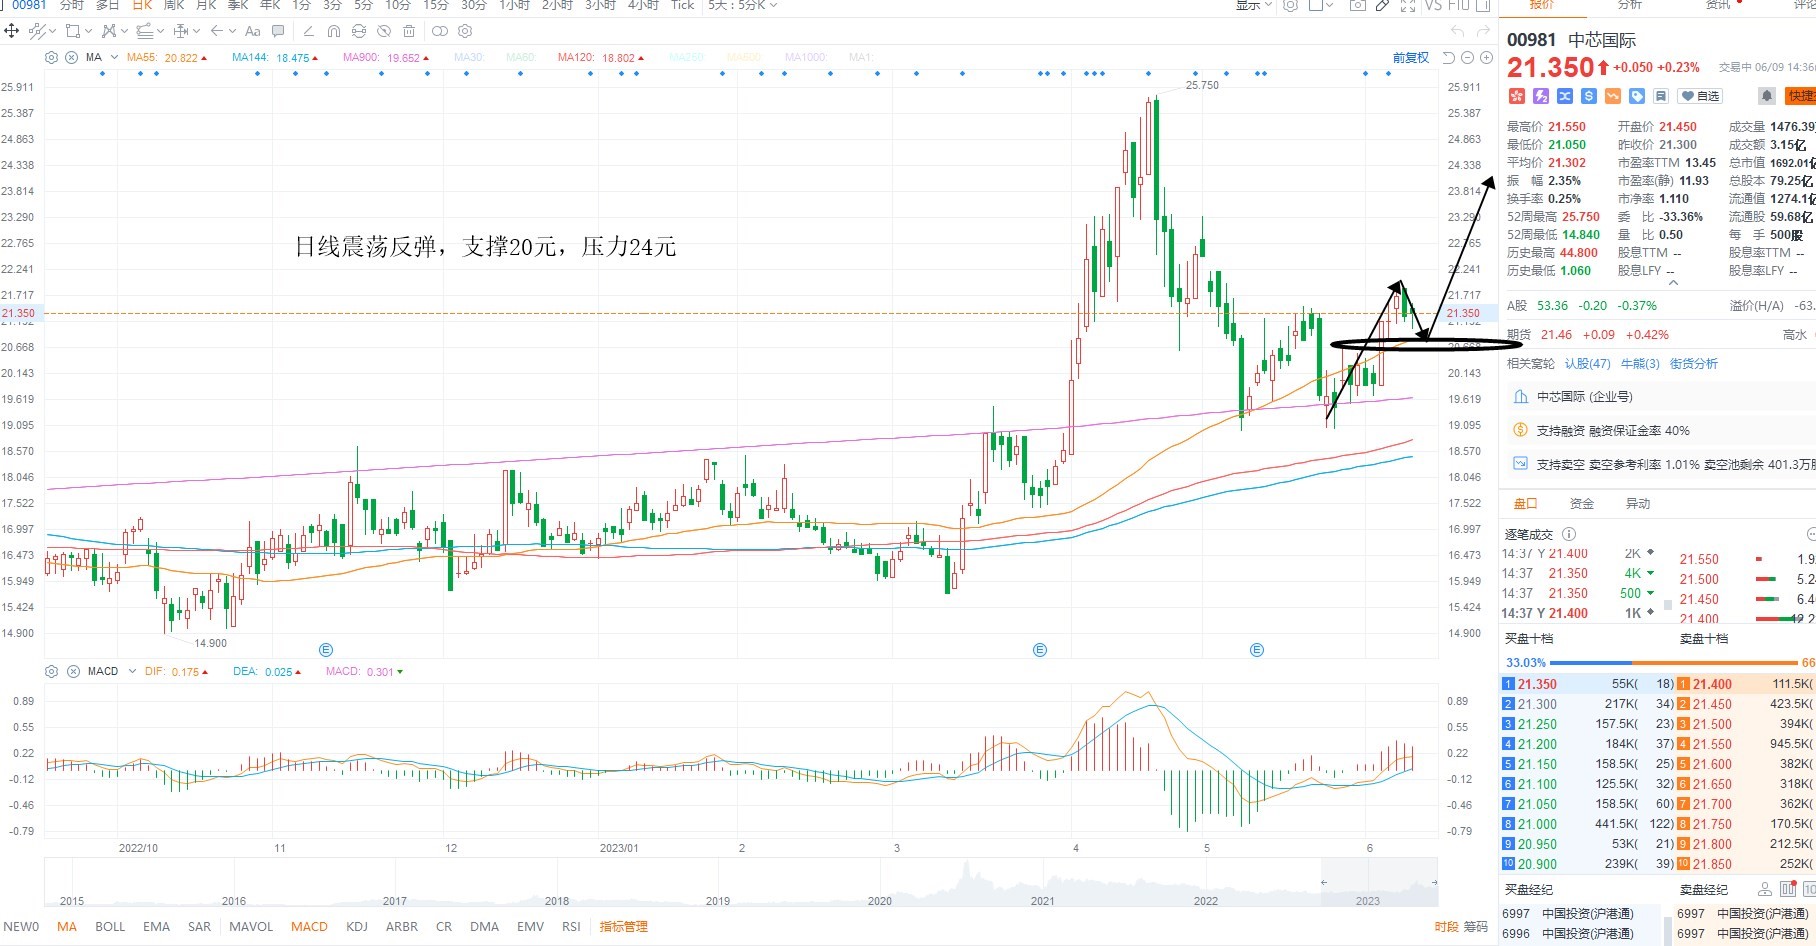Toggle MA1000 moving average line
The width and height of the screenshot is (1816, 946).
point(806,57)
